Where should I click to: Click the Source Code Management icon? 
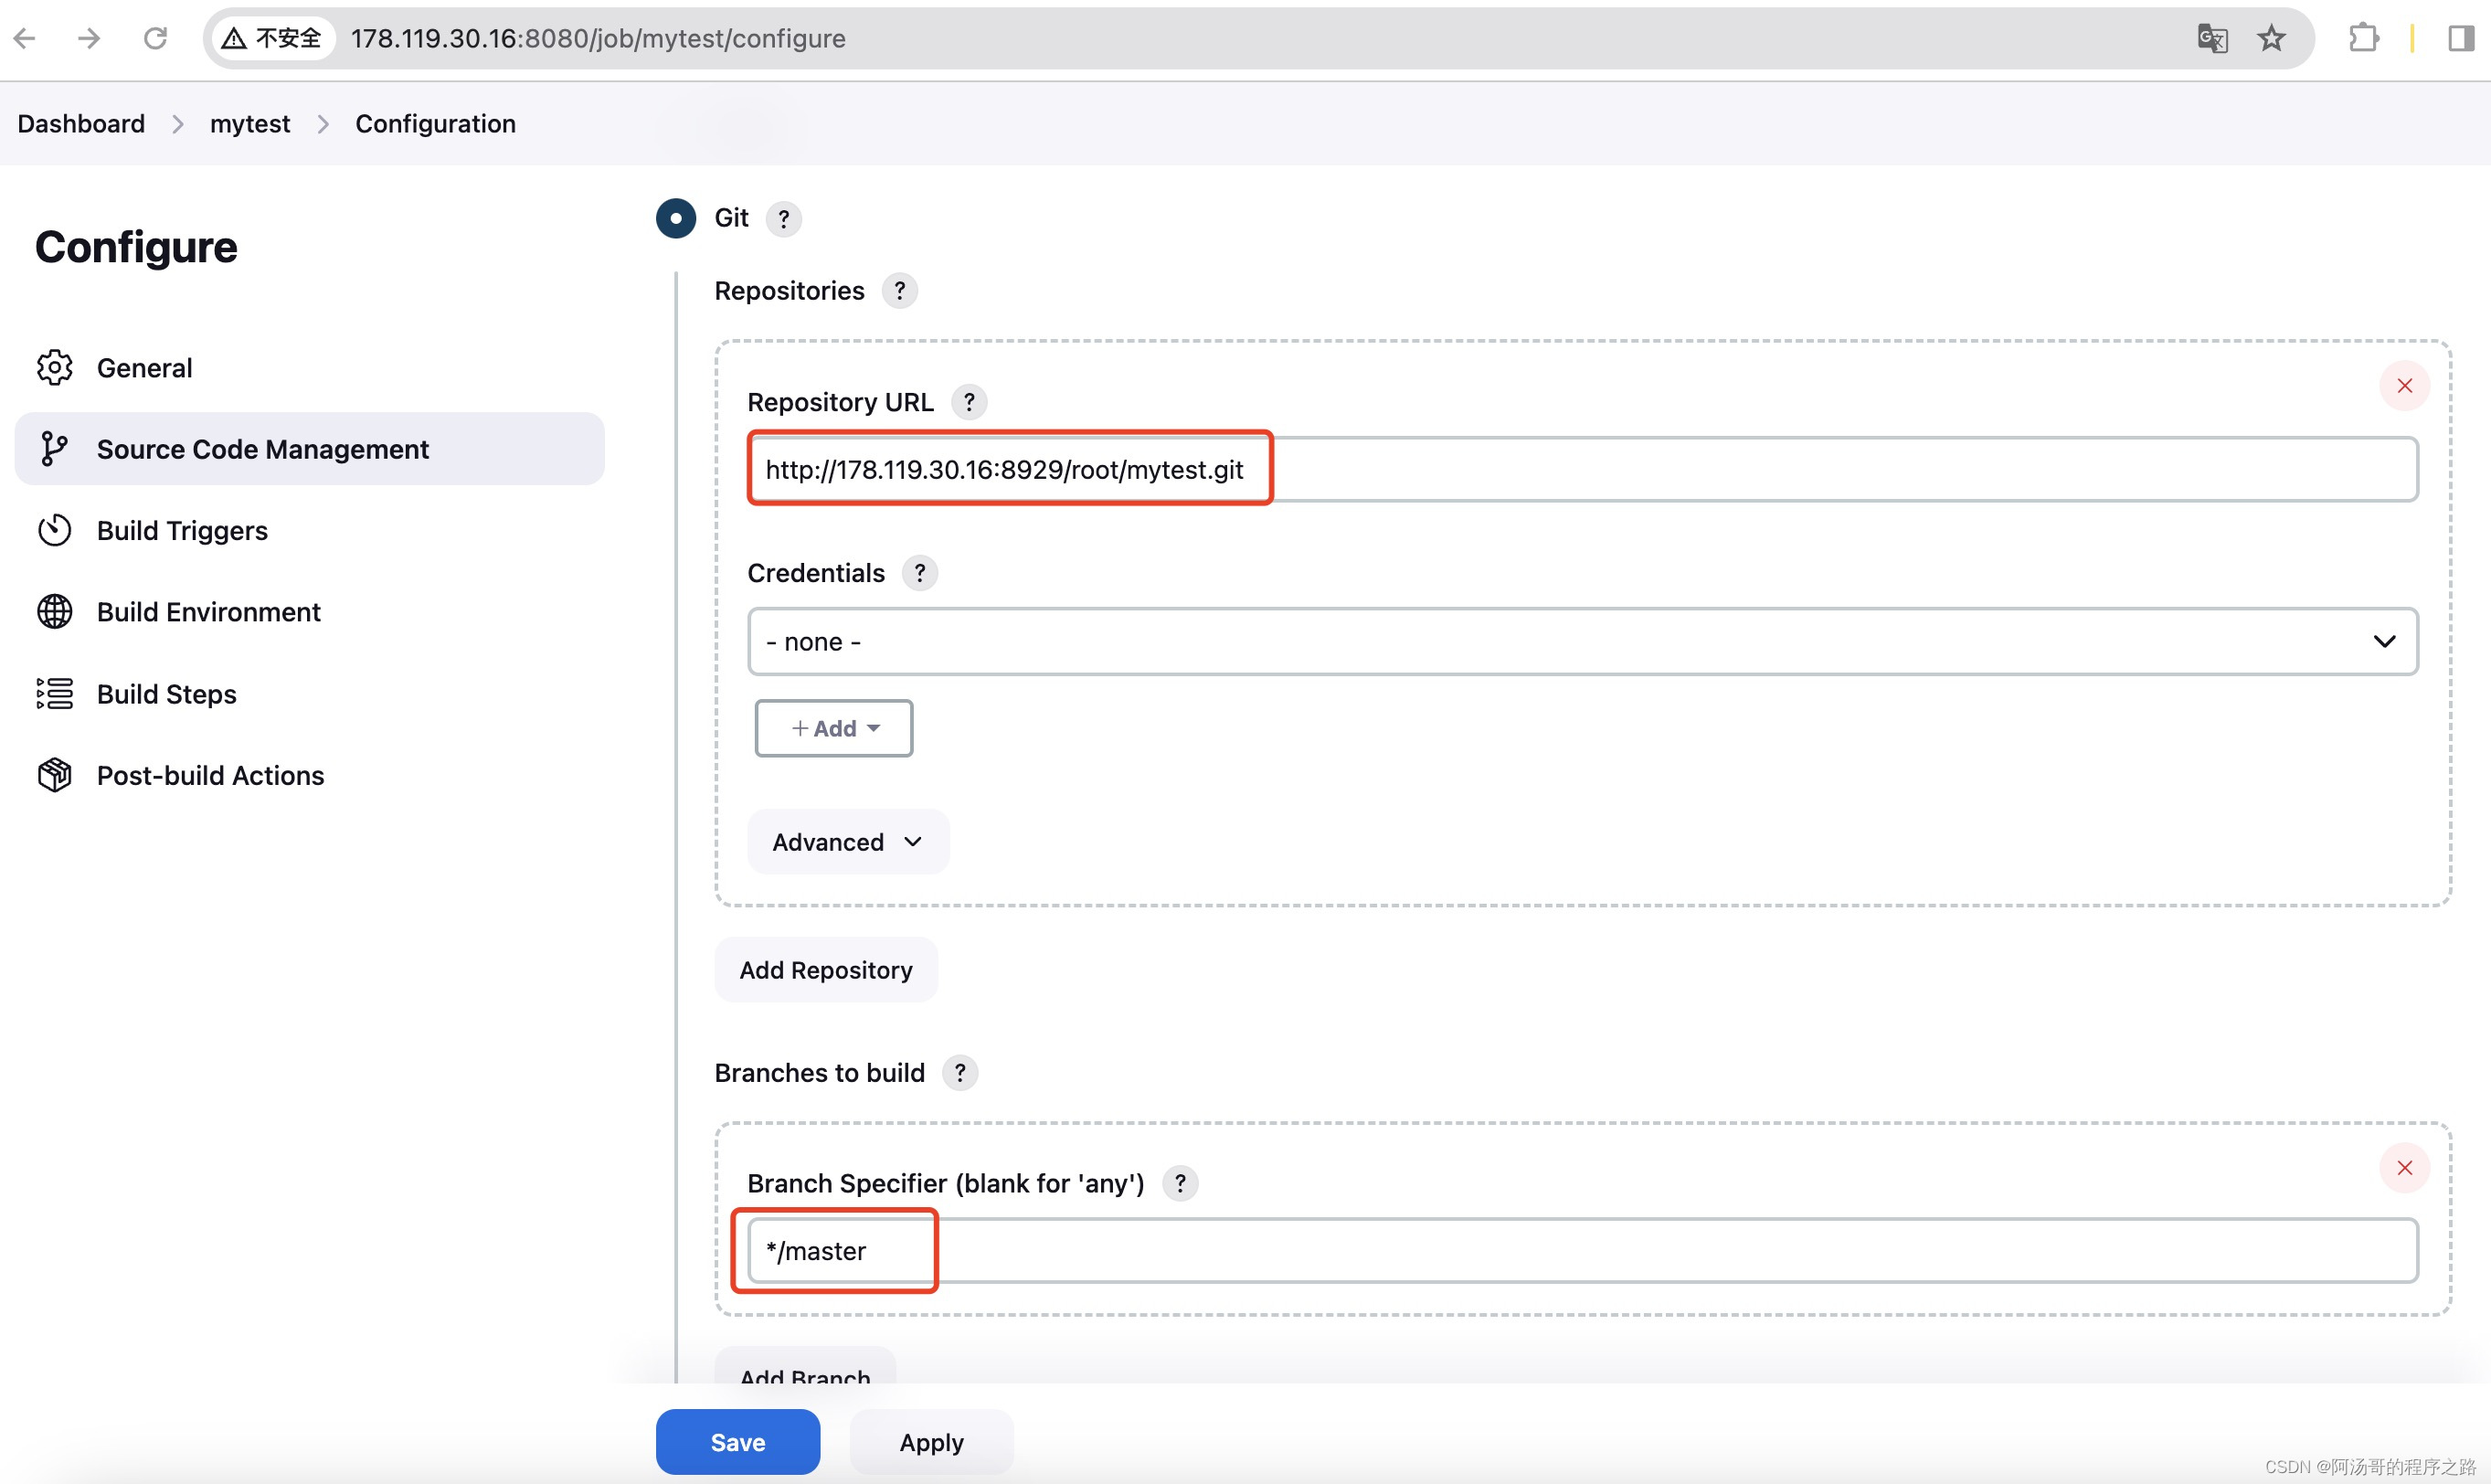click(55, 447)
